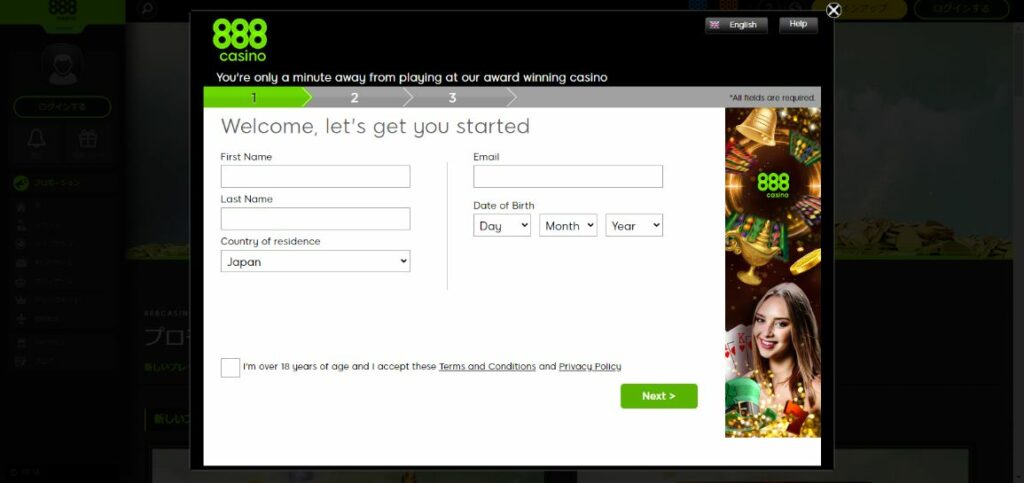
Task: Open the English language selector
Action: [736, 25]
